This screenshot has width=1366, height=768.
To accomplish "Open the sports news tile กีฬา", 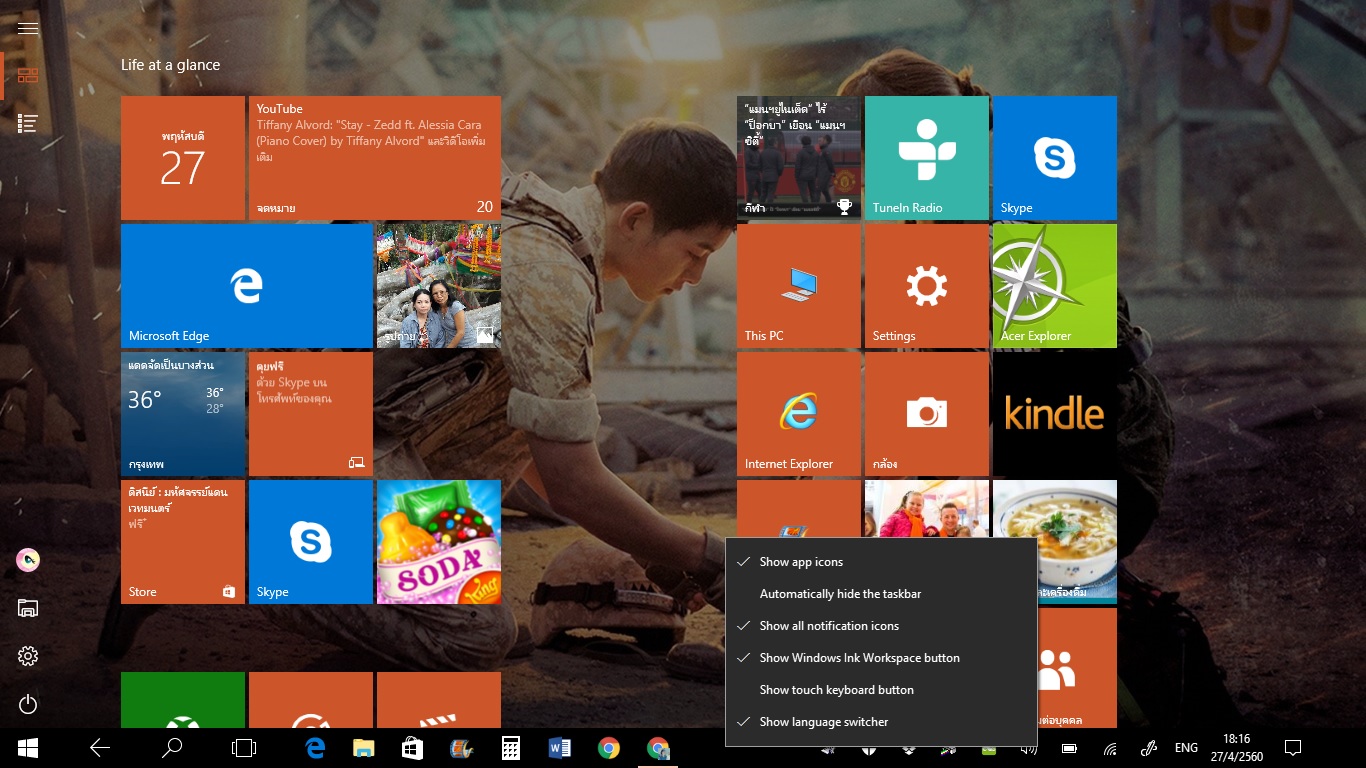I will tap(799, 158).
